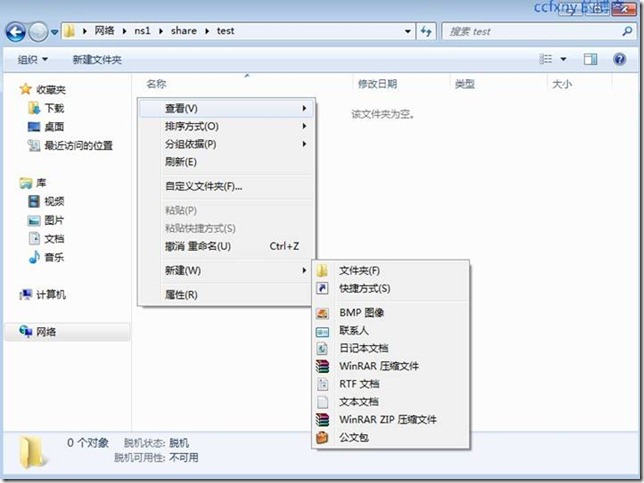The width and height of the screenshot is (644, 483).
Task: Select 计算机 in navigation pane
Action: (43, 294)
